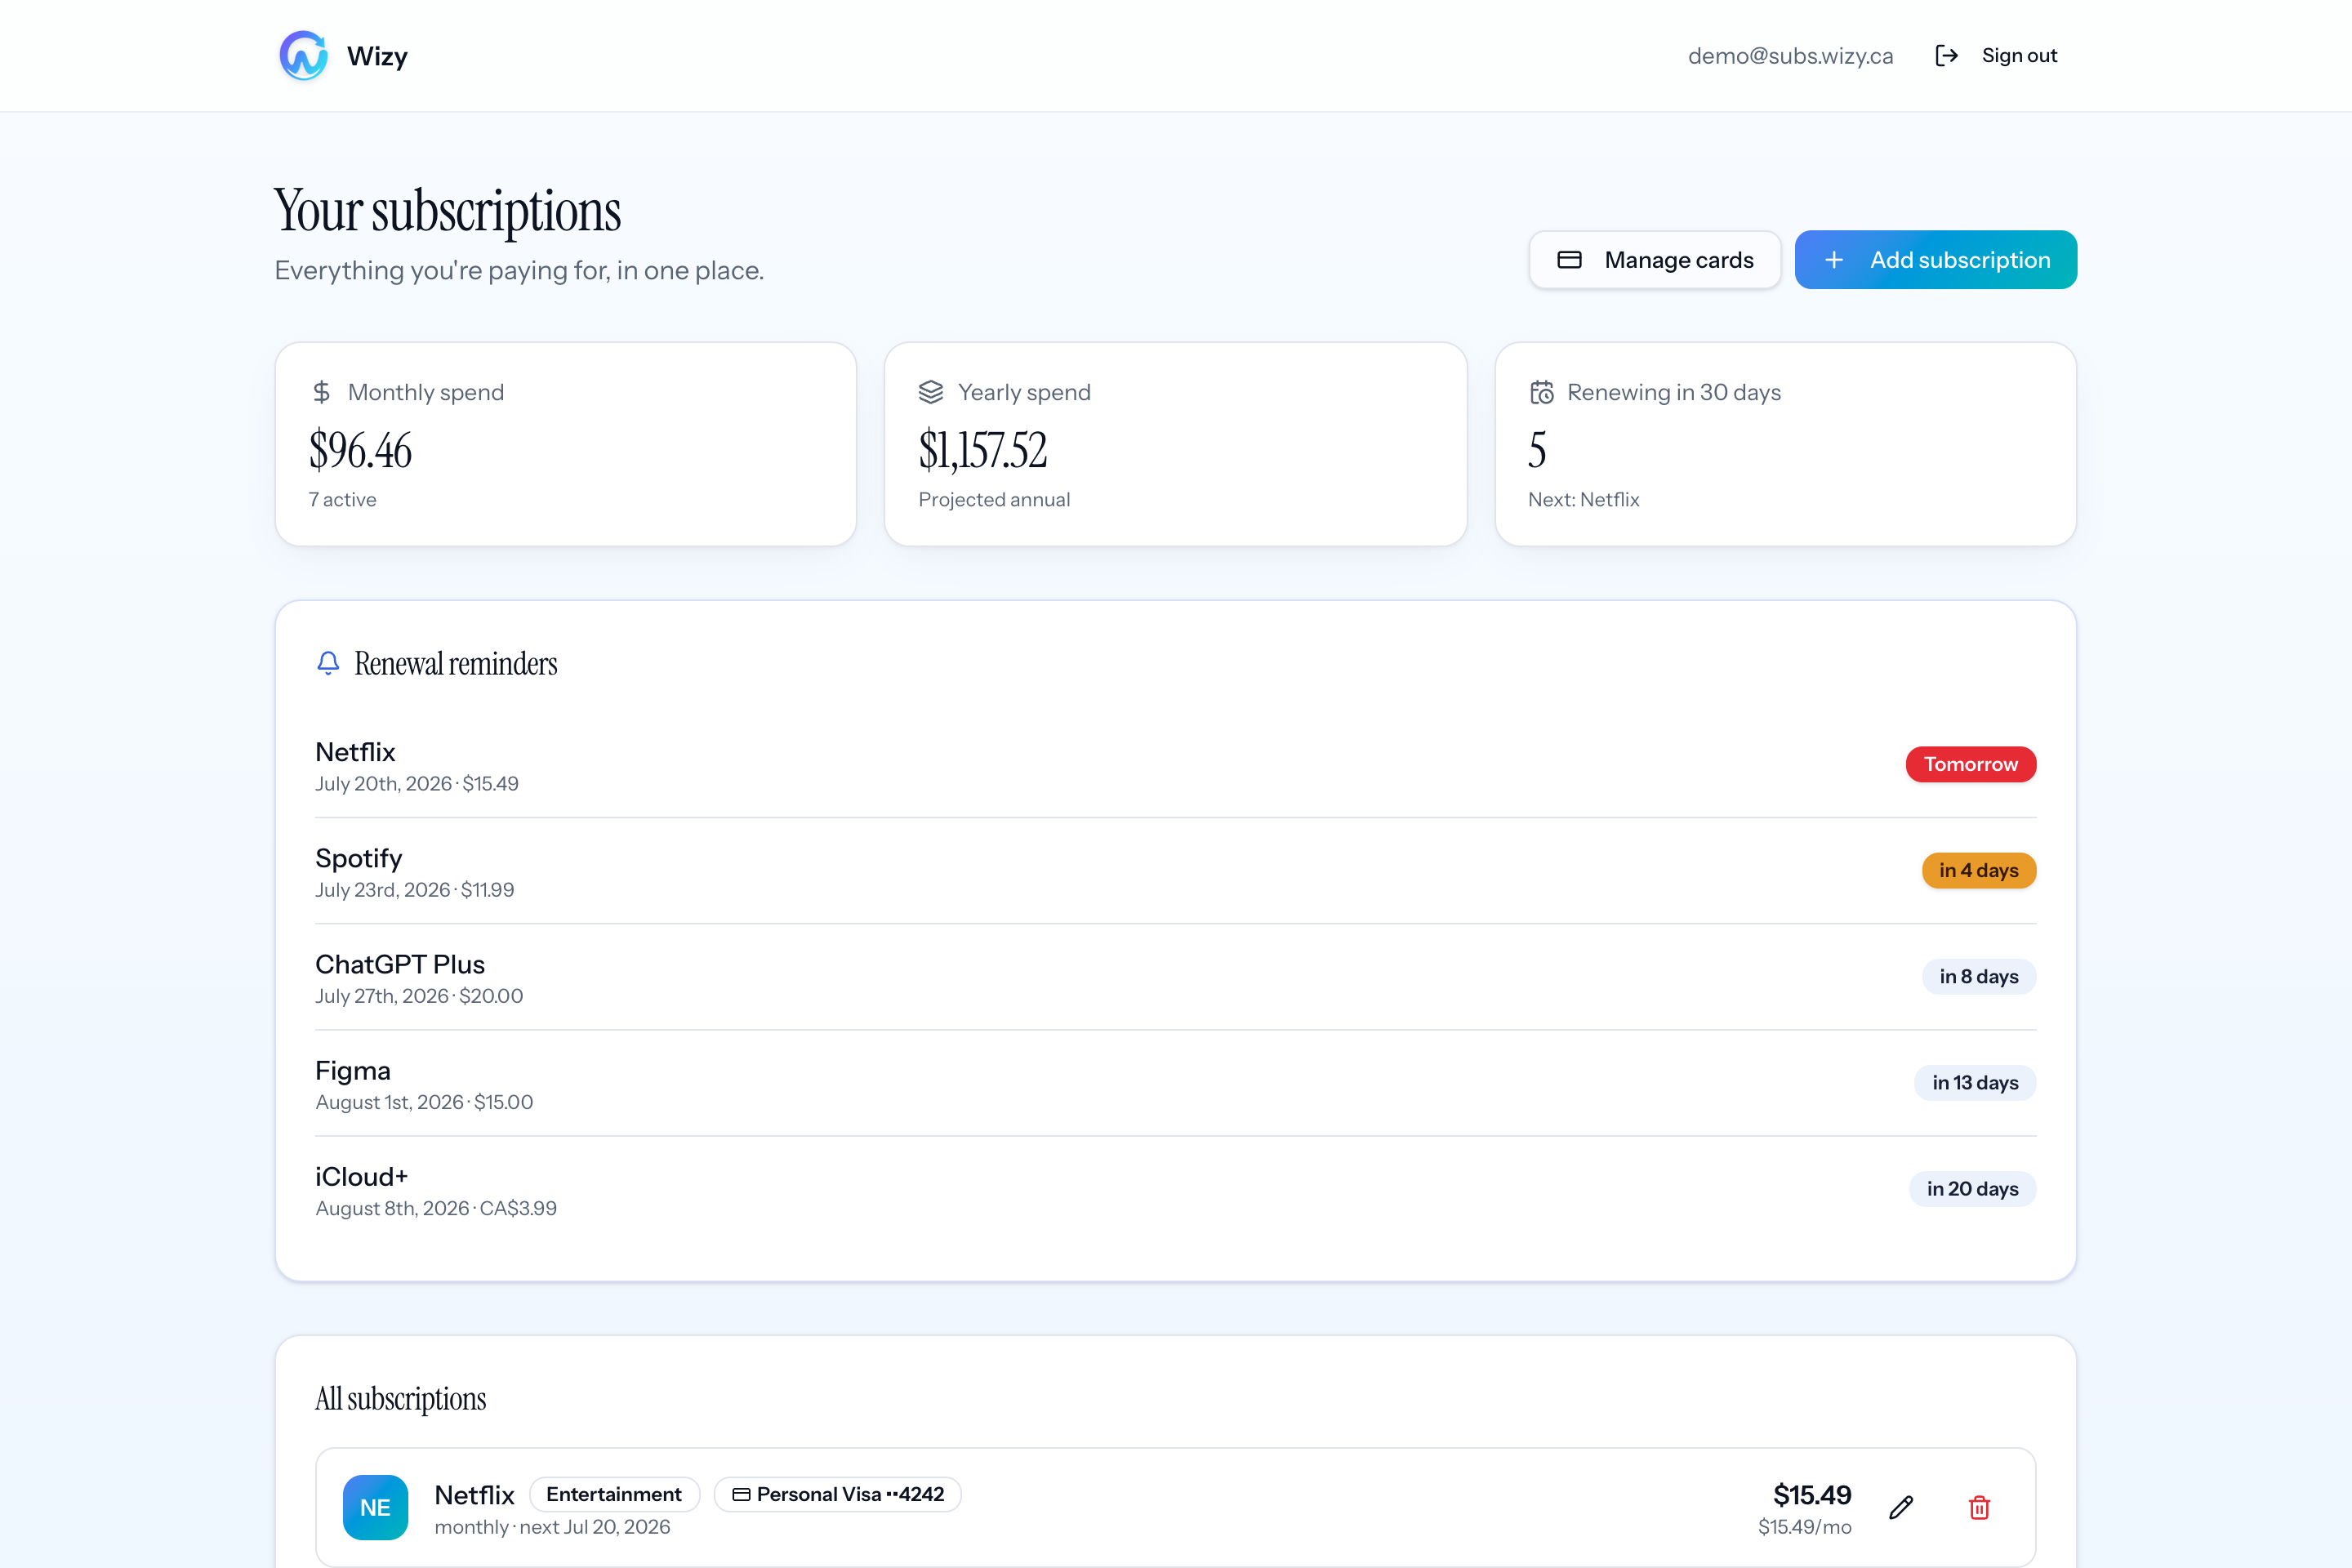Click the $1,157.52 yearly spend value
This screenshot has height=1568, width=2352.
point(982,450)
